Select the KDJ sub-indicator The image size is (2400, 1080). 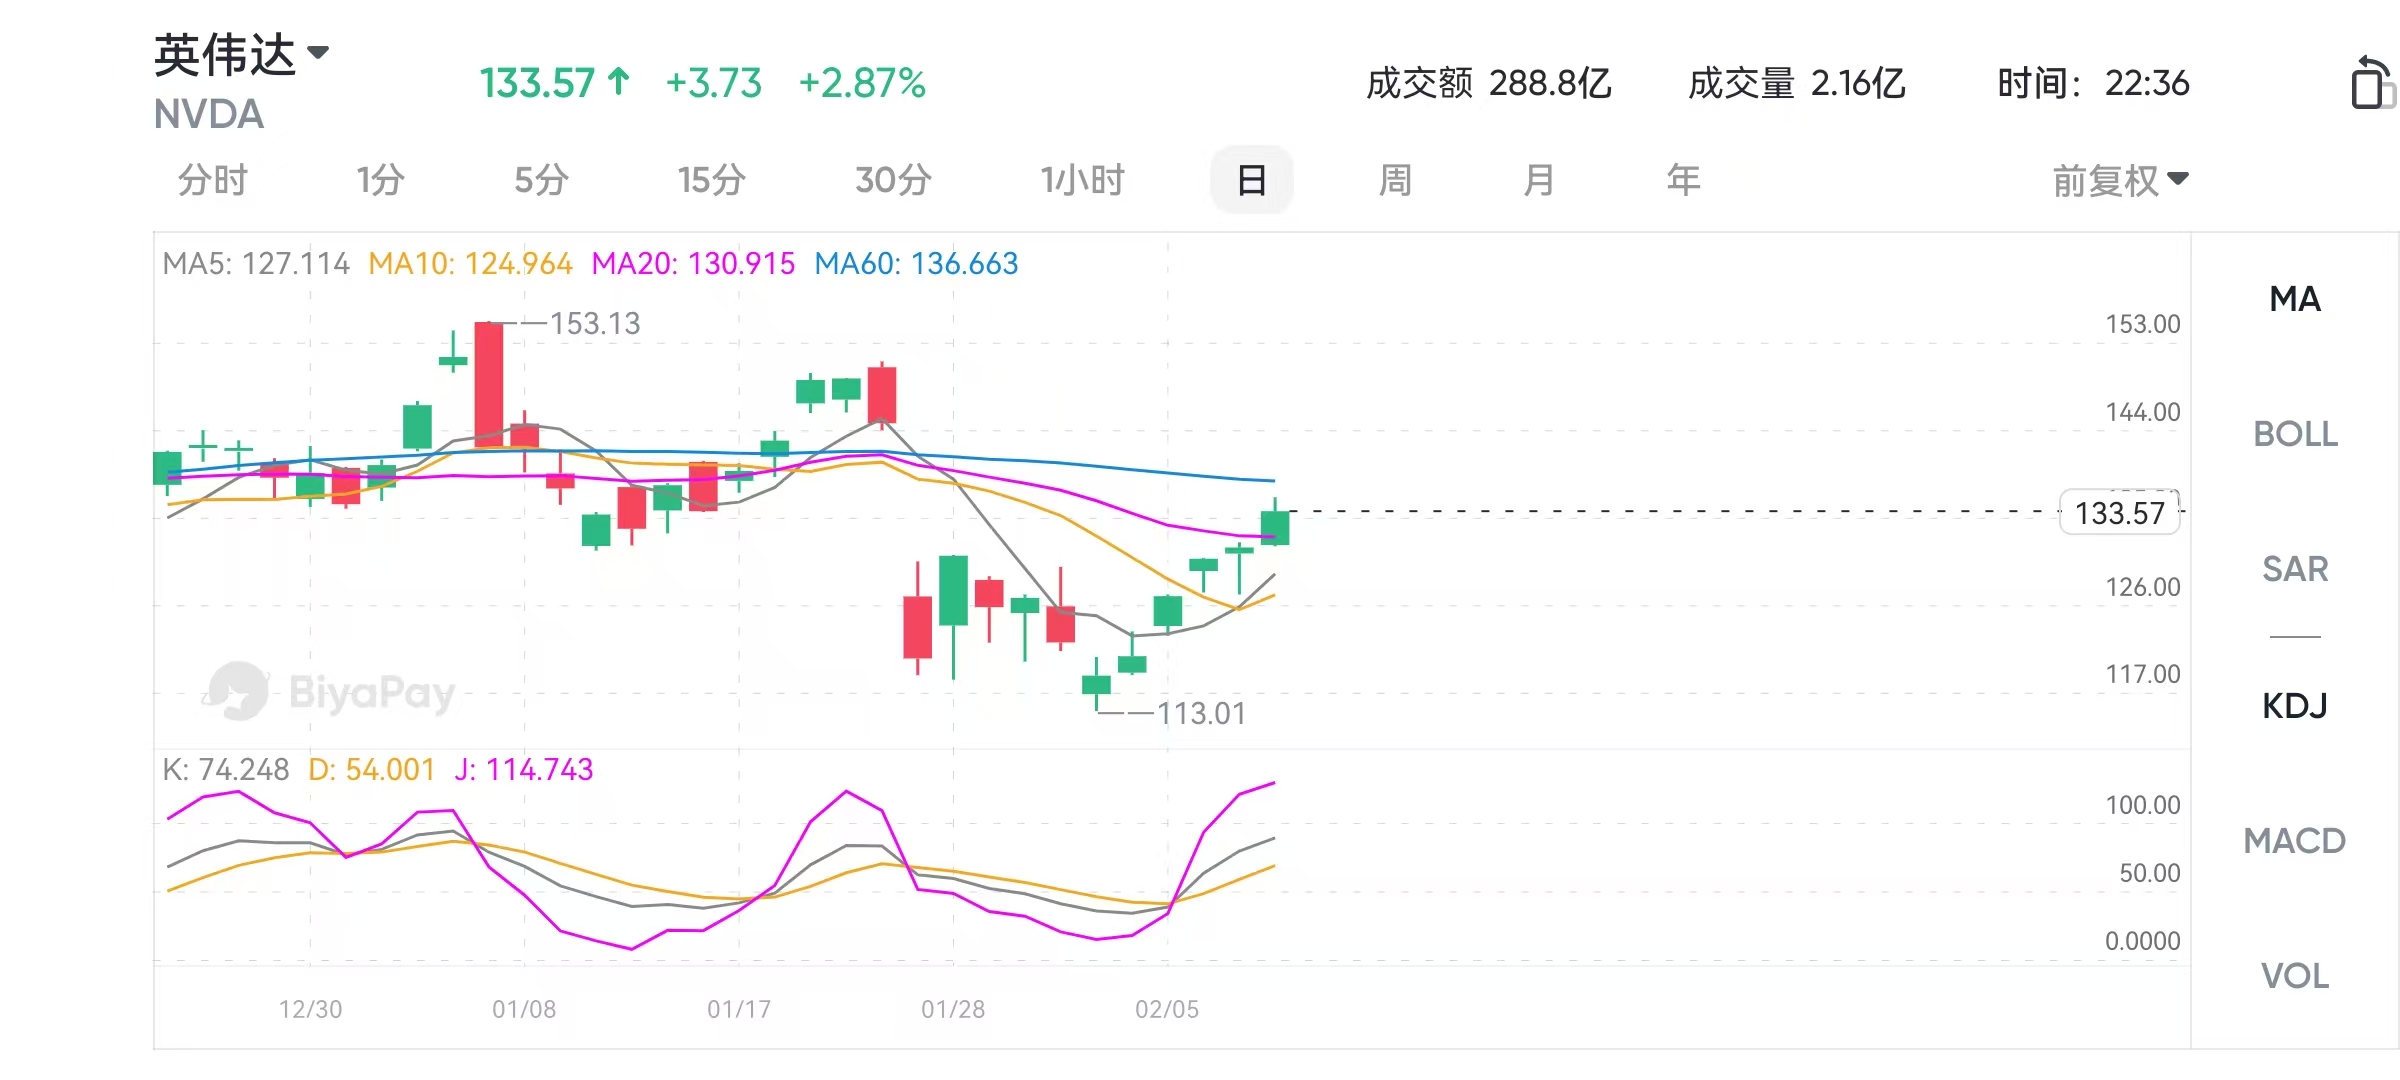[x=2295, y=706]
